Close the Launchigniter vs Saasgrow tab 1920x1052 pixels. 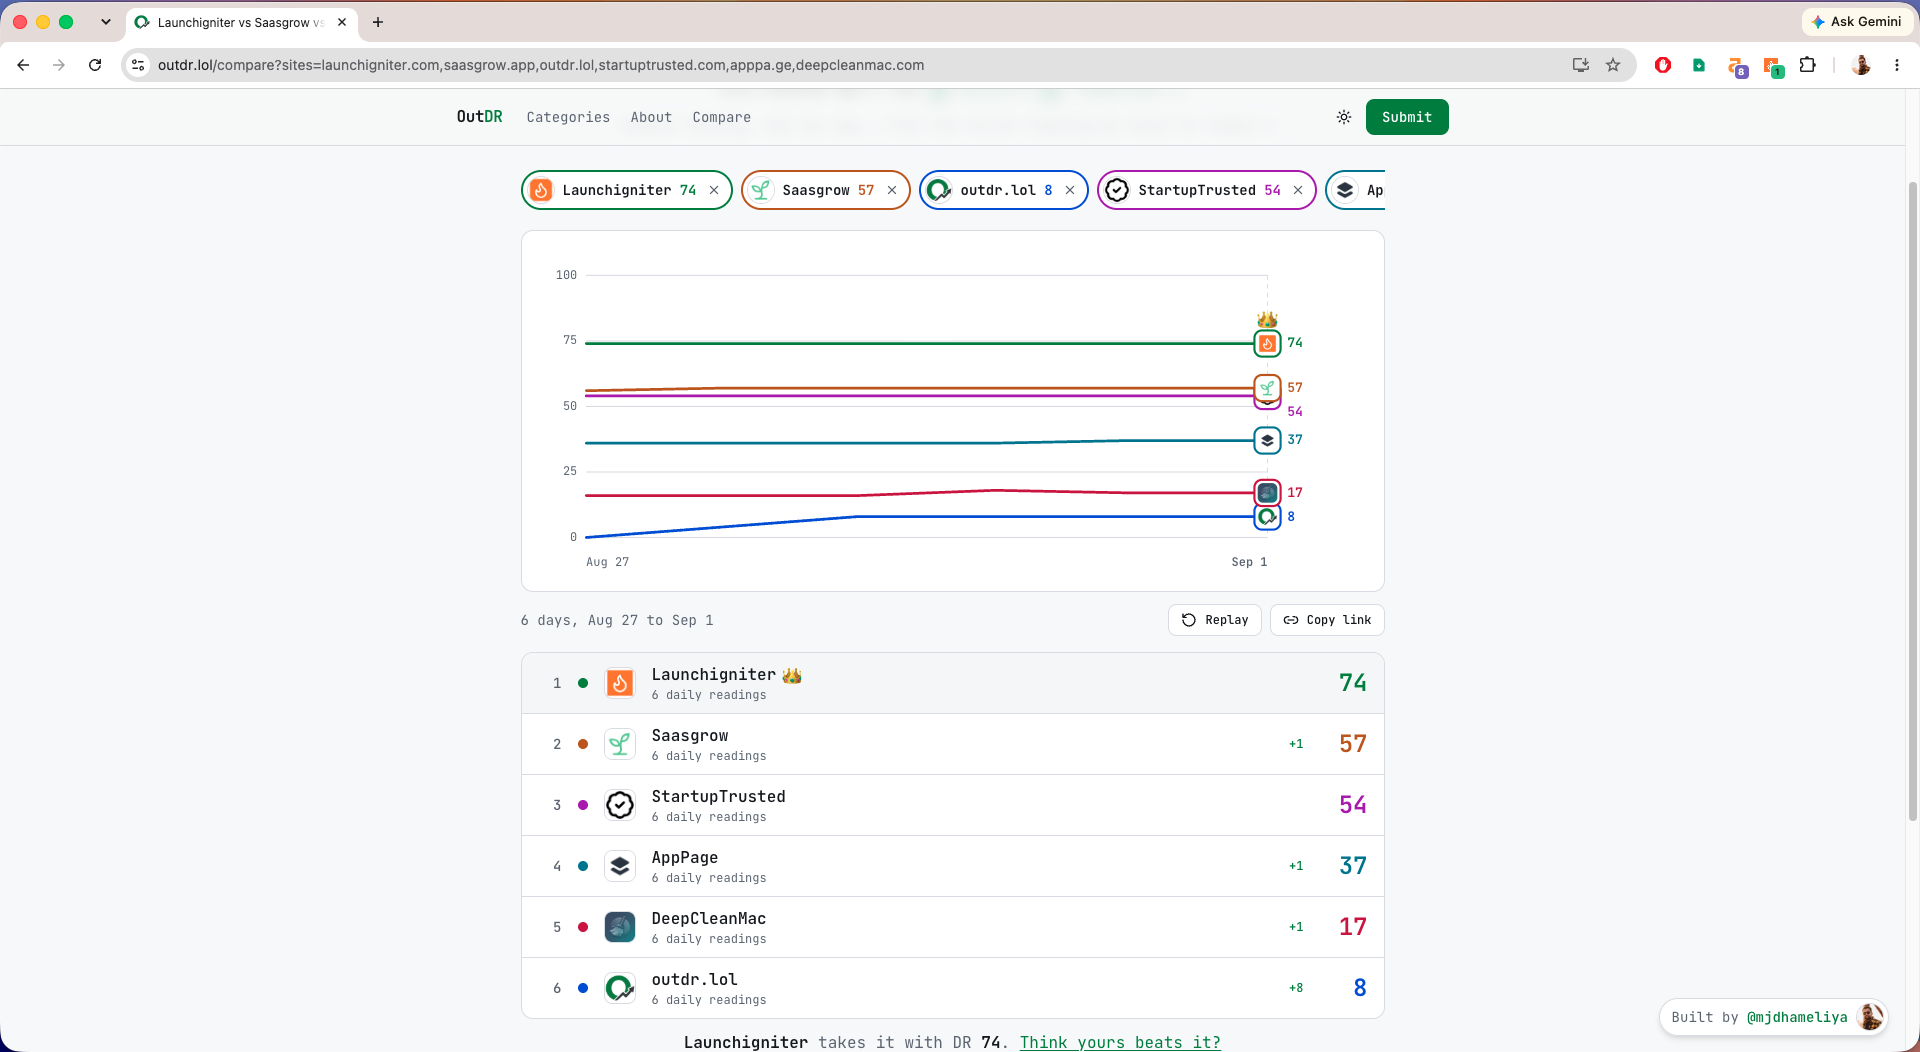(342, 22)
